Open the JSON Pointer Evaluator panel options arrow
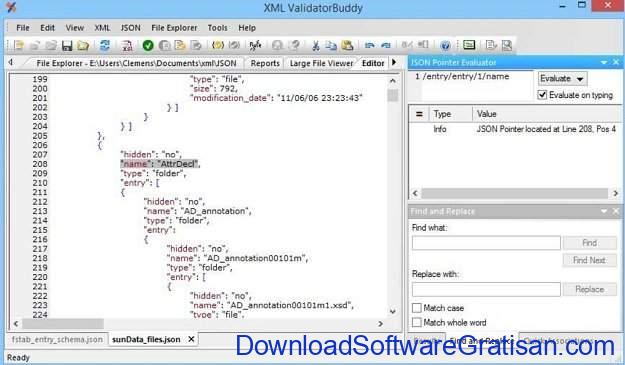This screenshot has height=365, width=625. [604, 62]
